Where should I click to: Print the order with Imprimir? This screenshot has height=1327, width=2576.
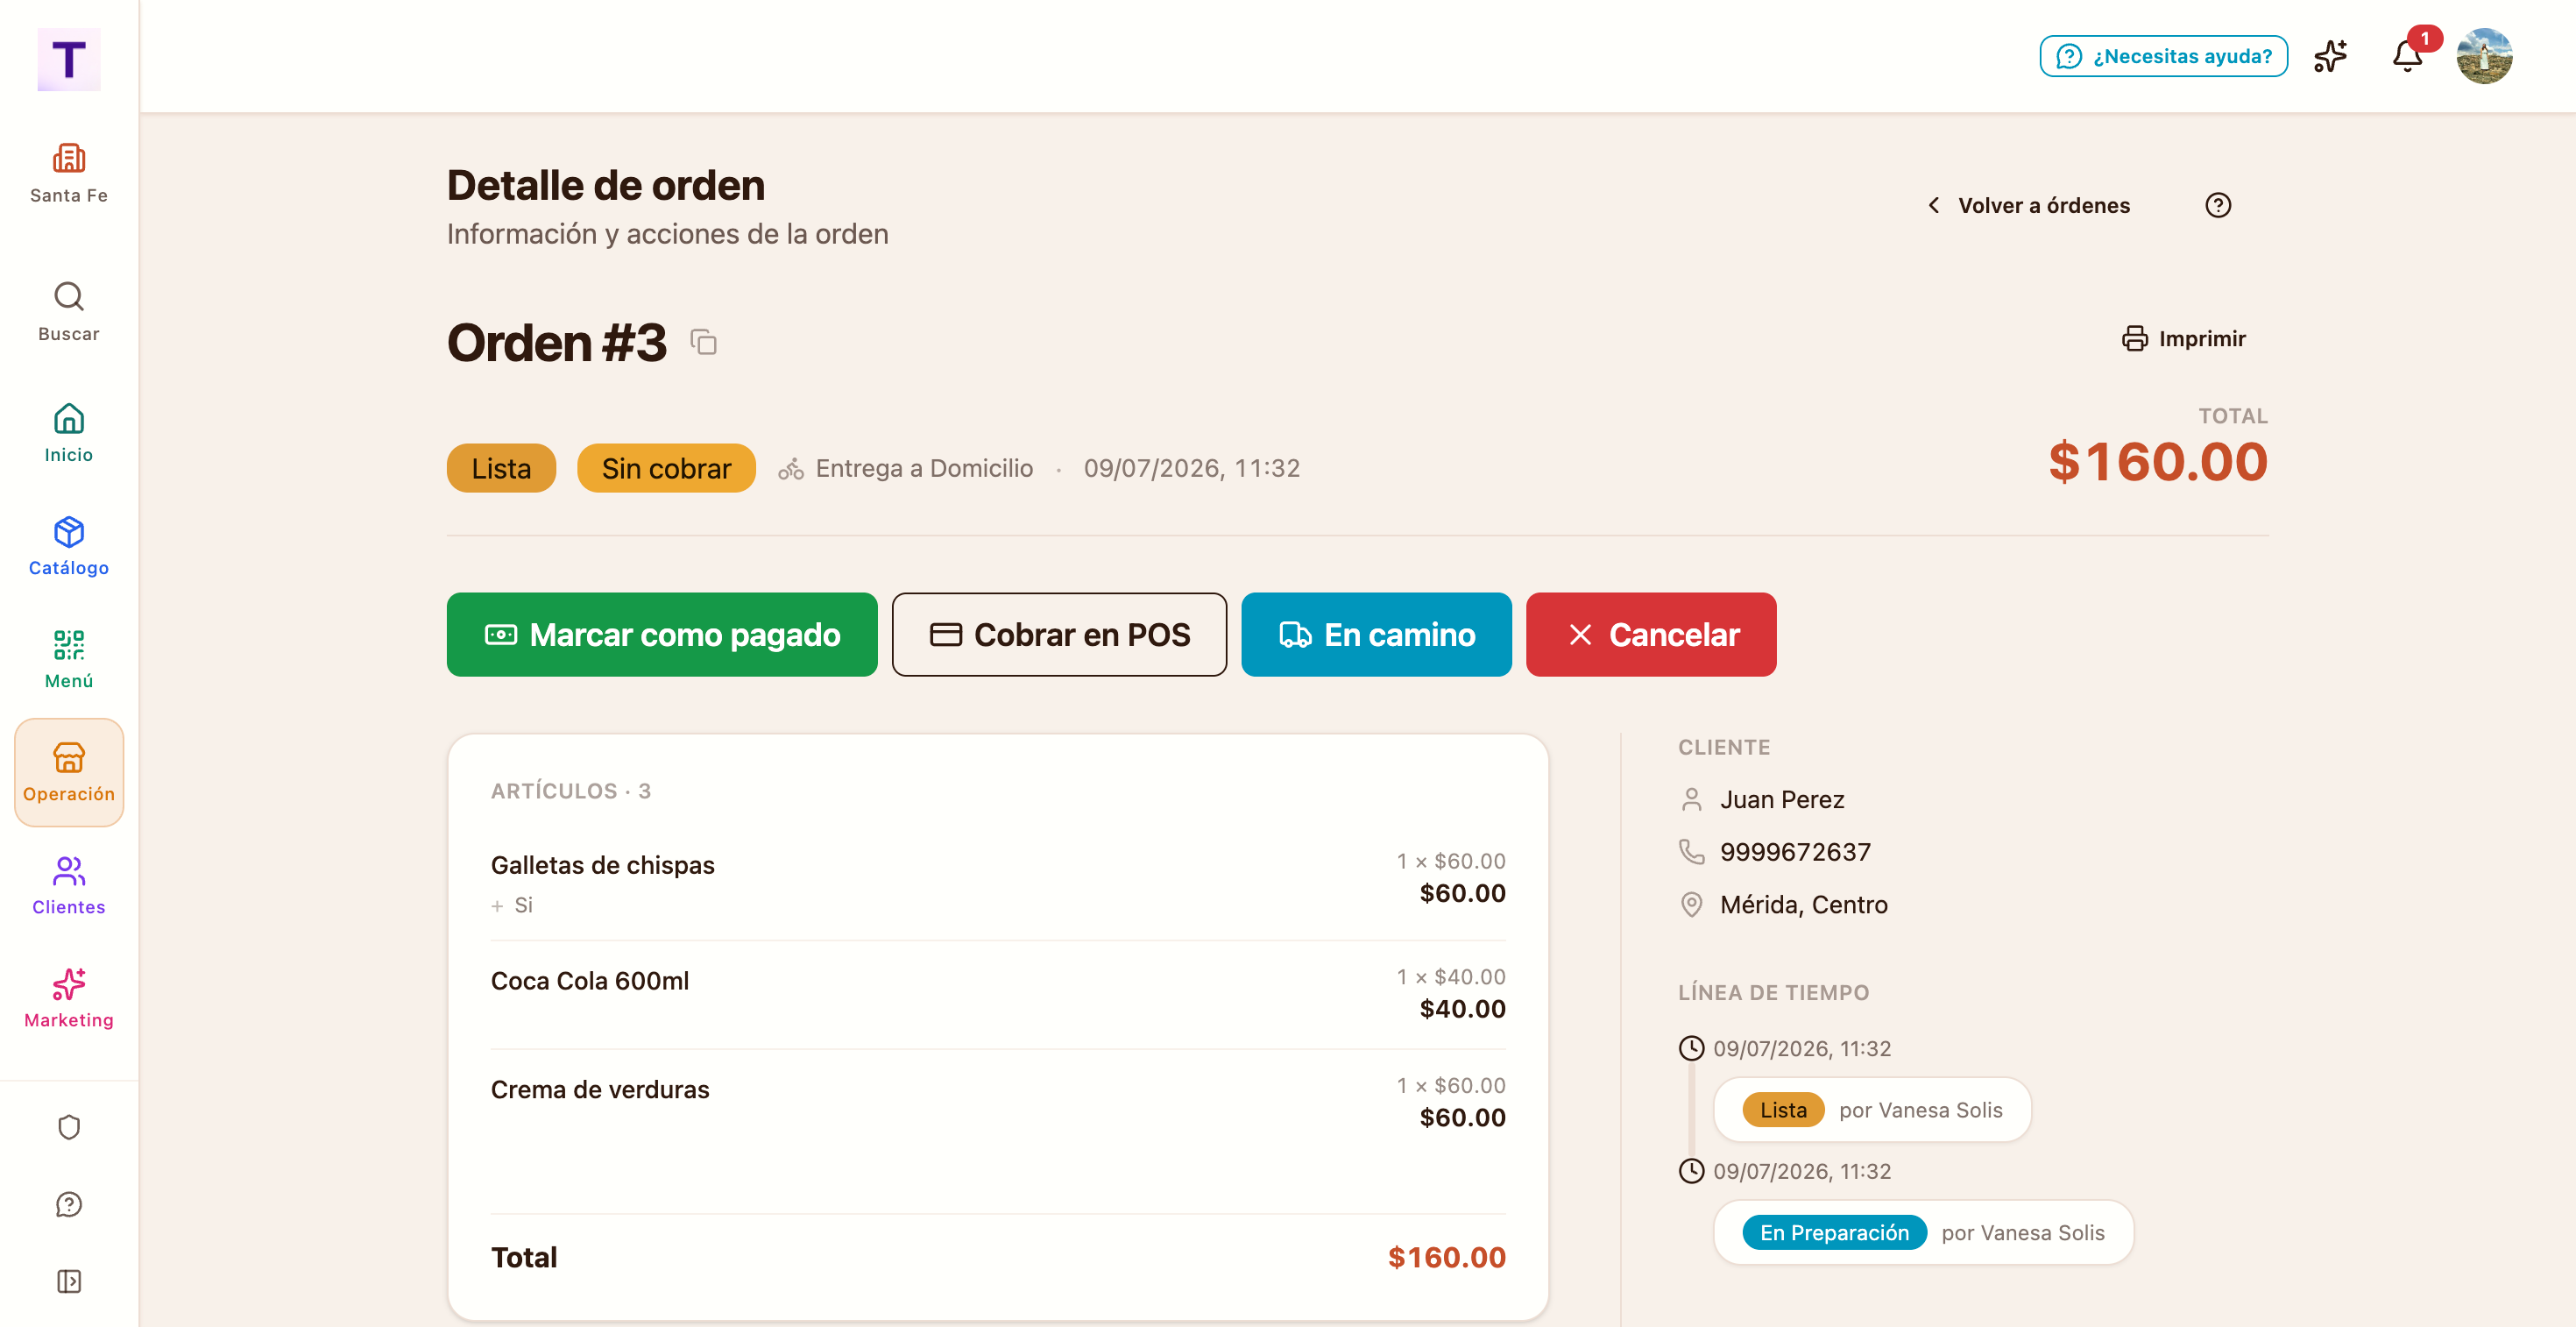pyautogui.click(x=2184, y=339)
